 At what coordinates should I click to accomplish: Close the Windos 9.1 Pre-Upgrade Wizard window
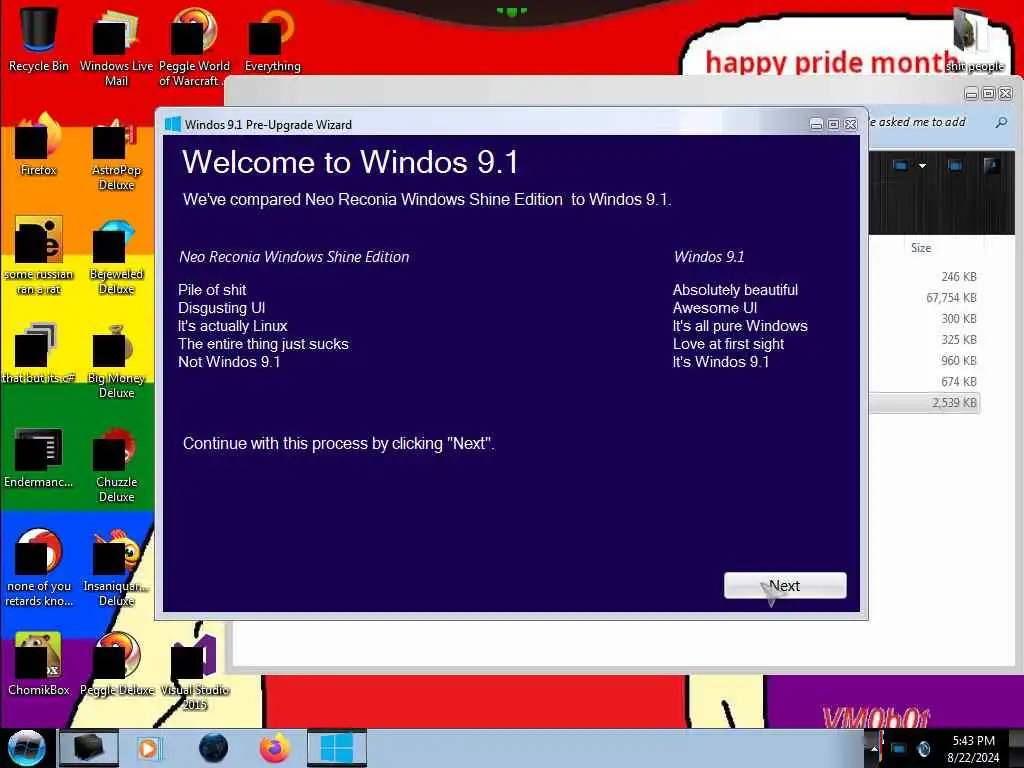(850, 124)
